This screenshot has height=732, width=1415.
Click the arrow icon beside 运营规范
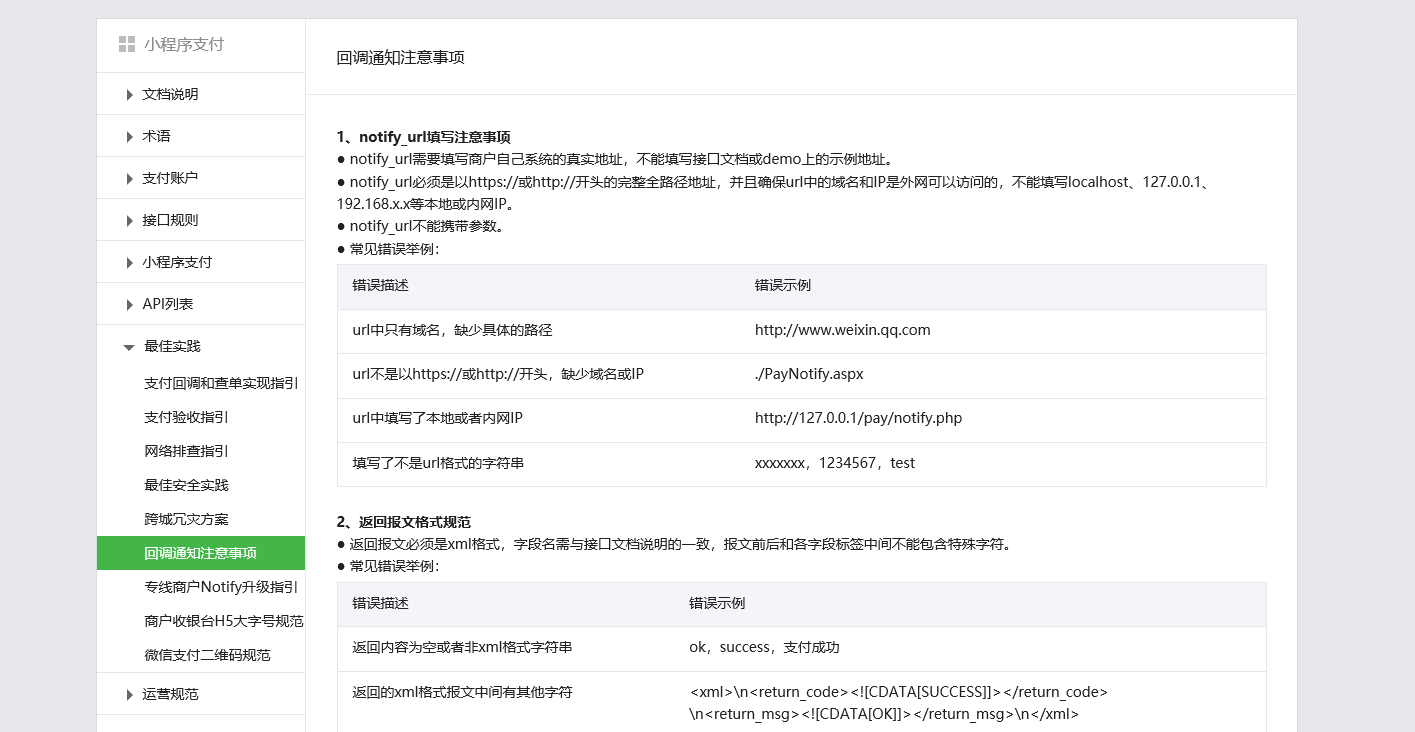coord(130,695)
